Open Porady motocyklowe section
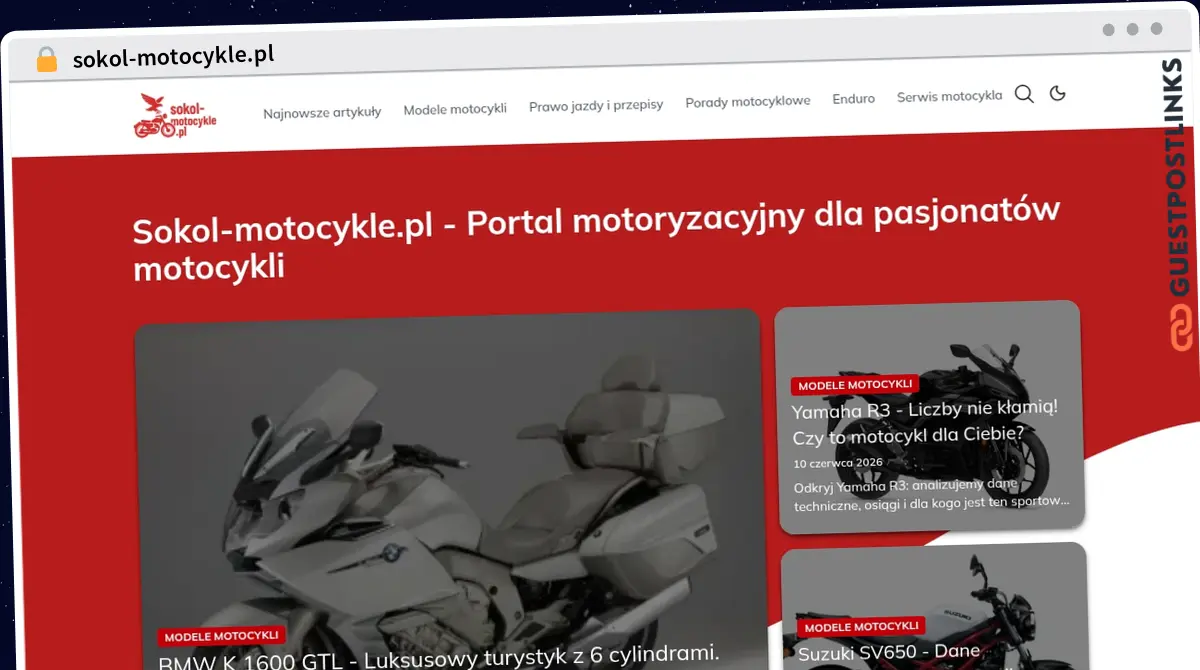The width and height of the screenshot is (1200, 670). pos(748,101)
